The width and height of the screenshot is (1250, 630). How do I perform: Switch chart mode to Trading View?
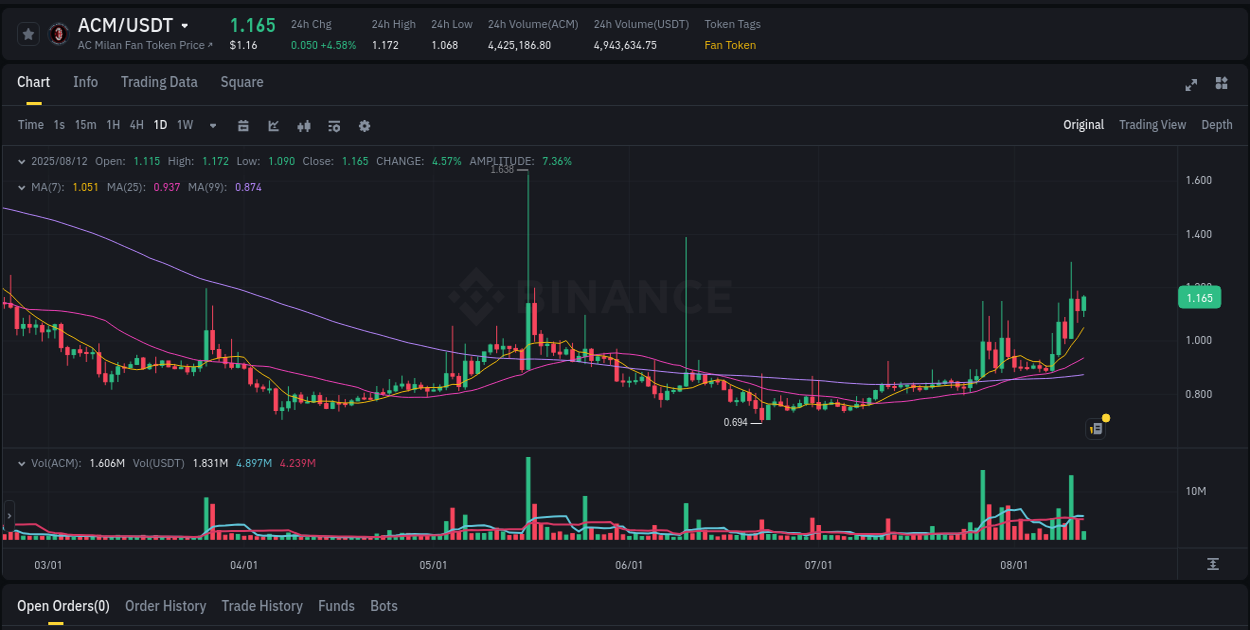coord(1152,125)
